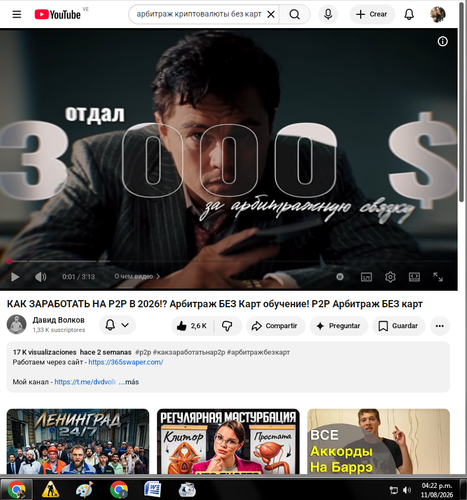Mute the video with the speaker icon

coord(41,277)
